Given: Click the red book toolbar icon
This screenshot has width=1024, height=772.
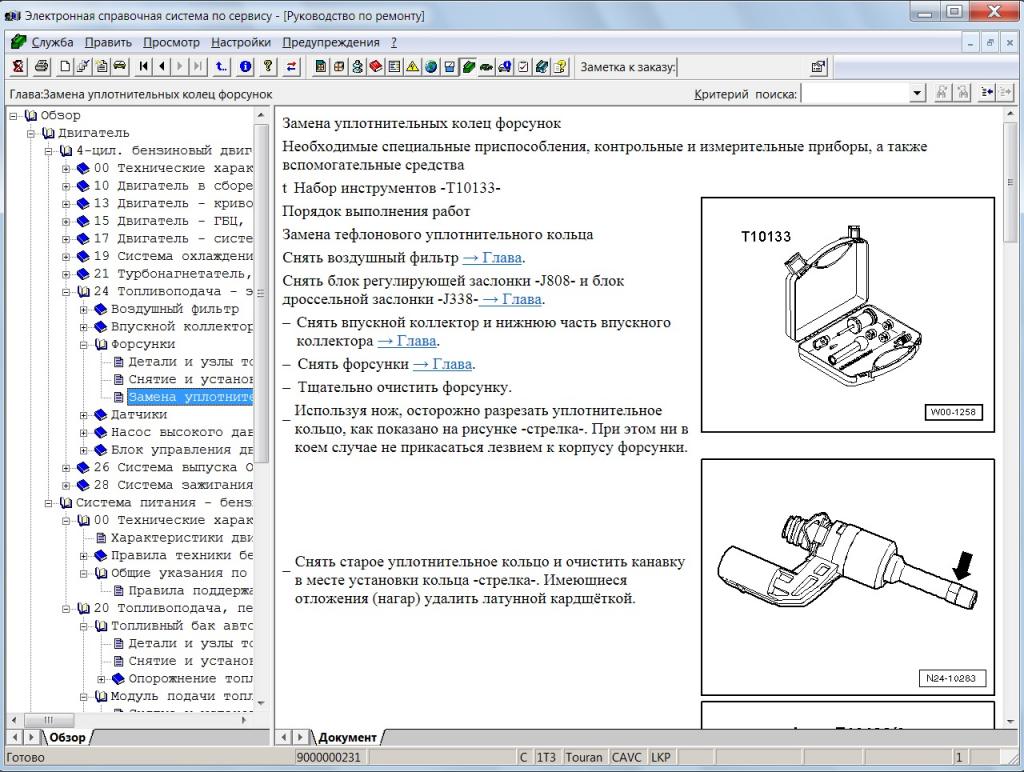Looking at the screenshot, I should point(376,67).
